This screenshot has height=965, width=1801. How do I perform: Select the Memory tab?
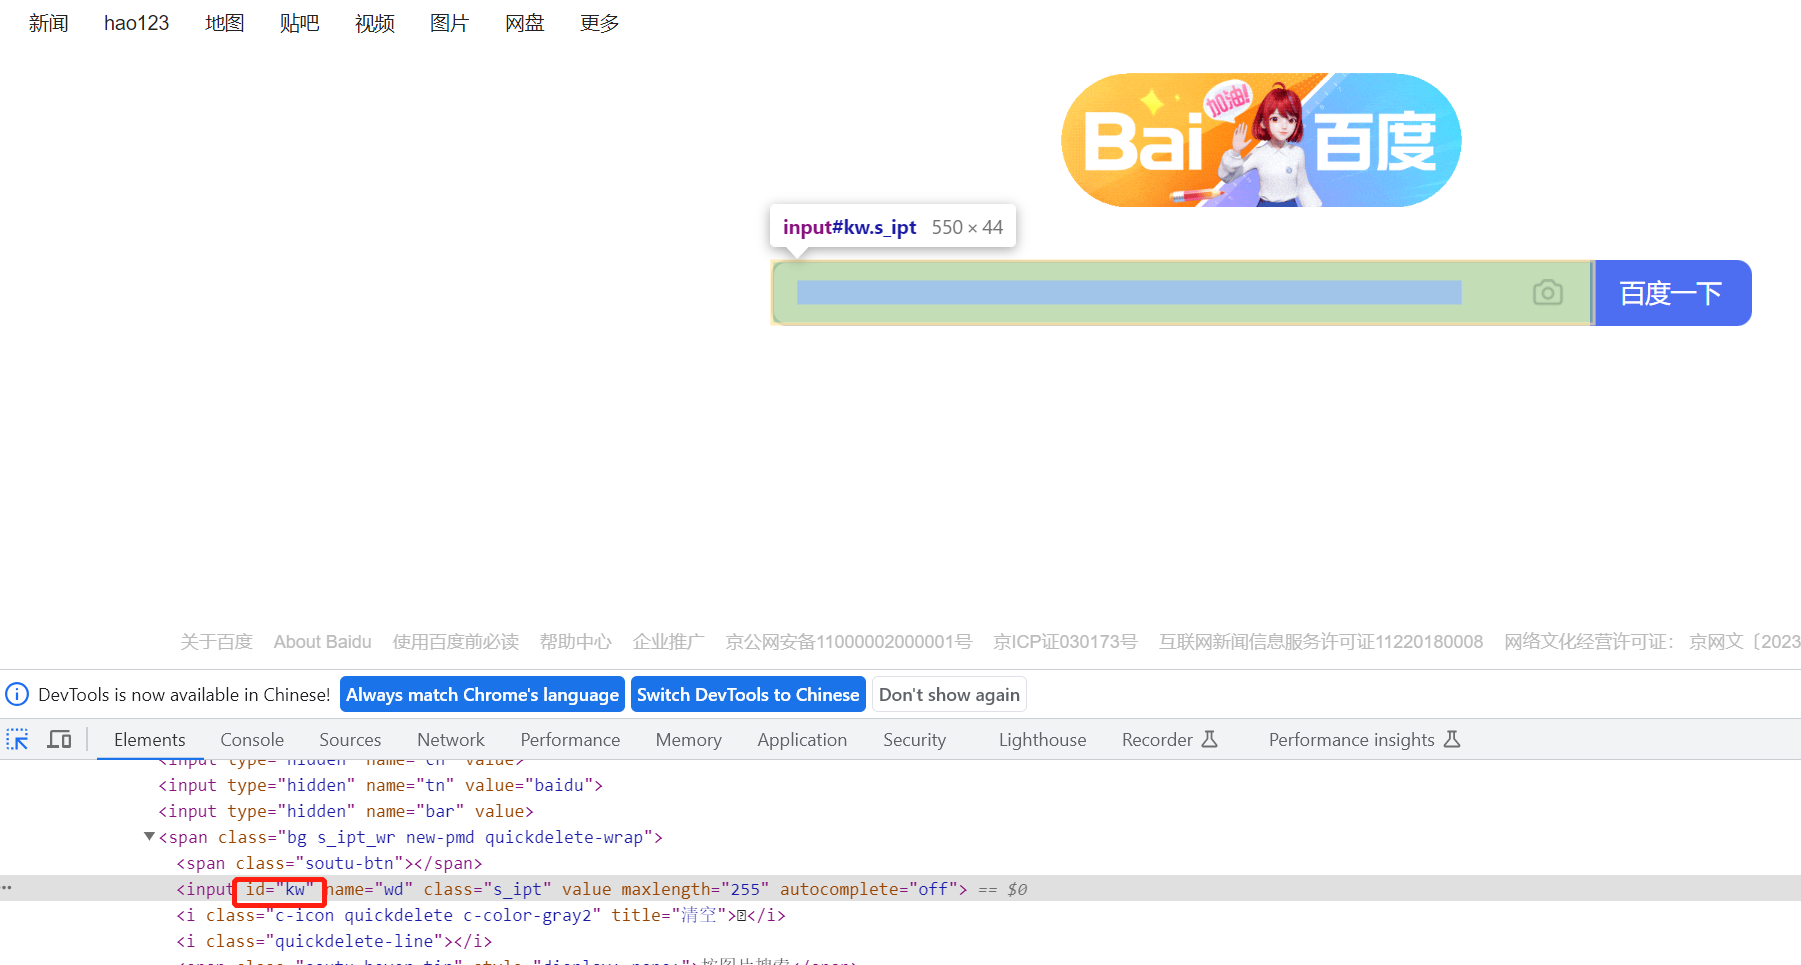[689, 740]
